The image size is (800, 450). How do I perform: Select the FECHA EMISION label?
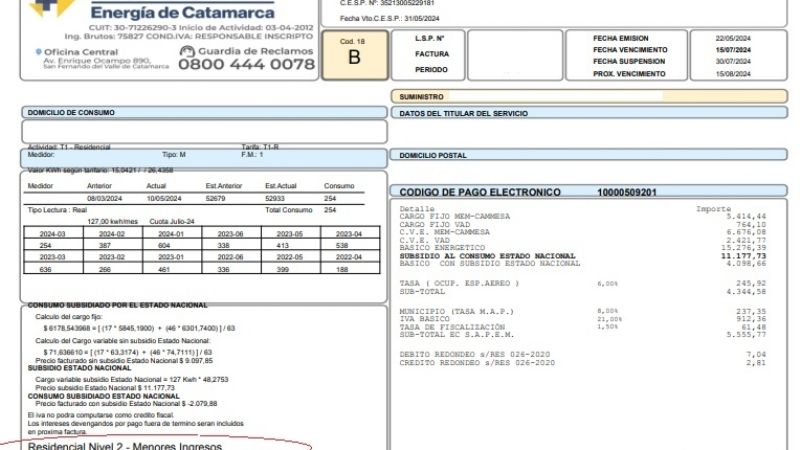[620, 38]
